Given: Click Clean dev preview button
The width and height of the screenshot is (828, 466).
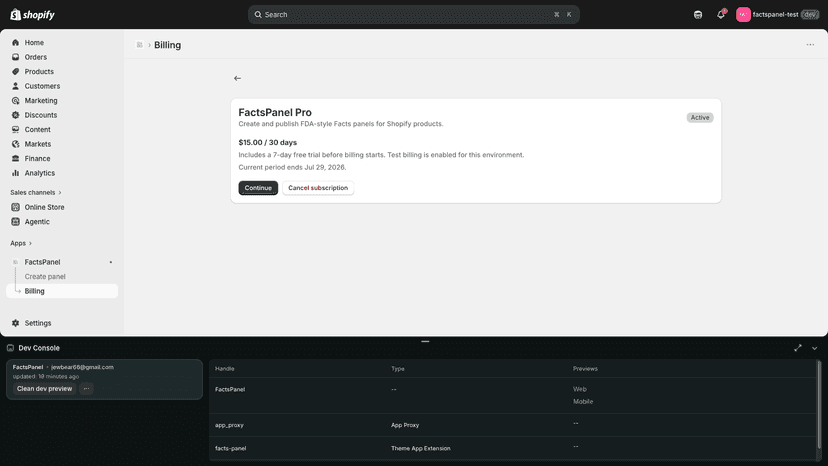Looking at the screenshot, I should 44,388.
